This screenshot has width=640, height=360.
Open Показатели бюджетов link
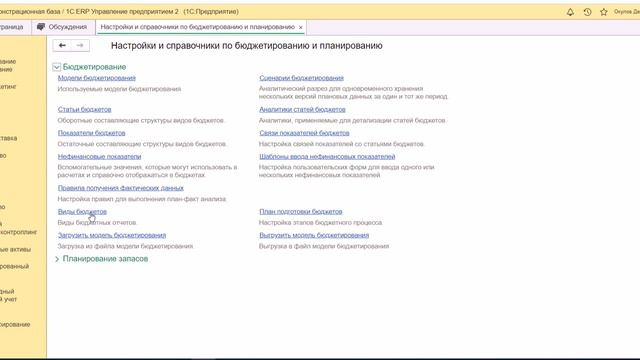point(91,133)
